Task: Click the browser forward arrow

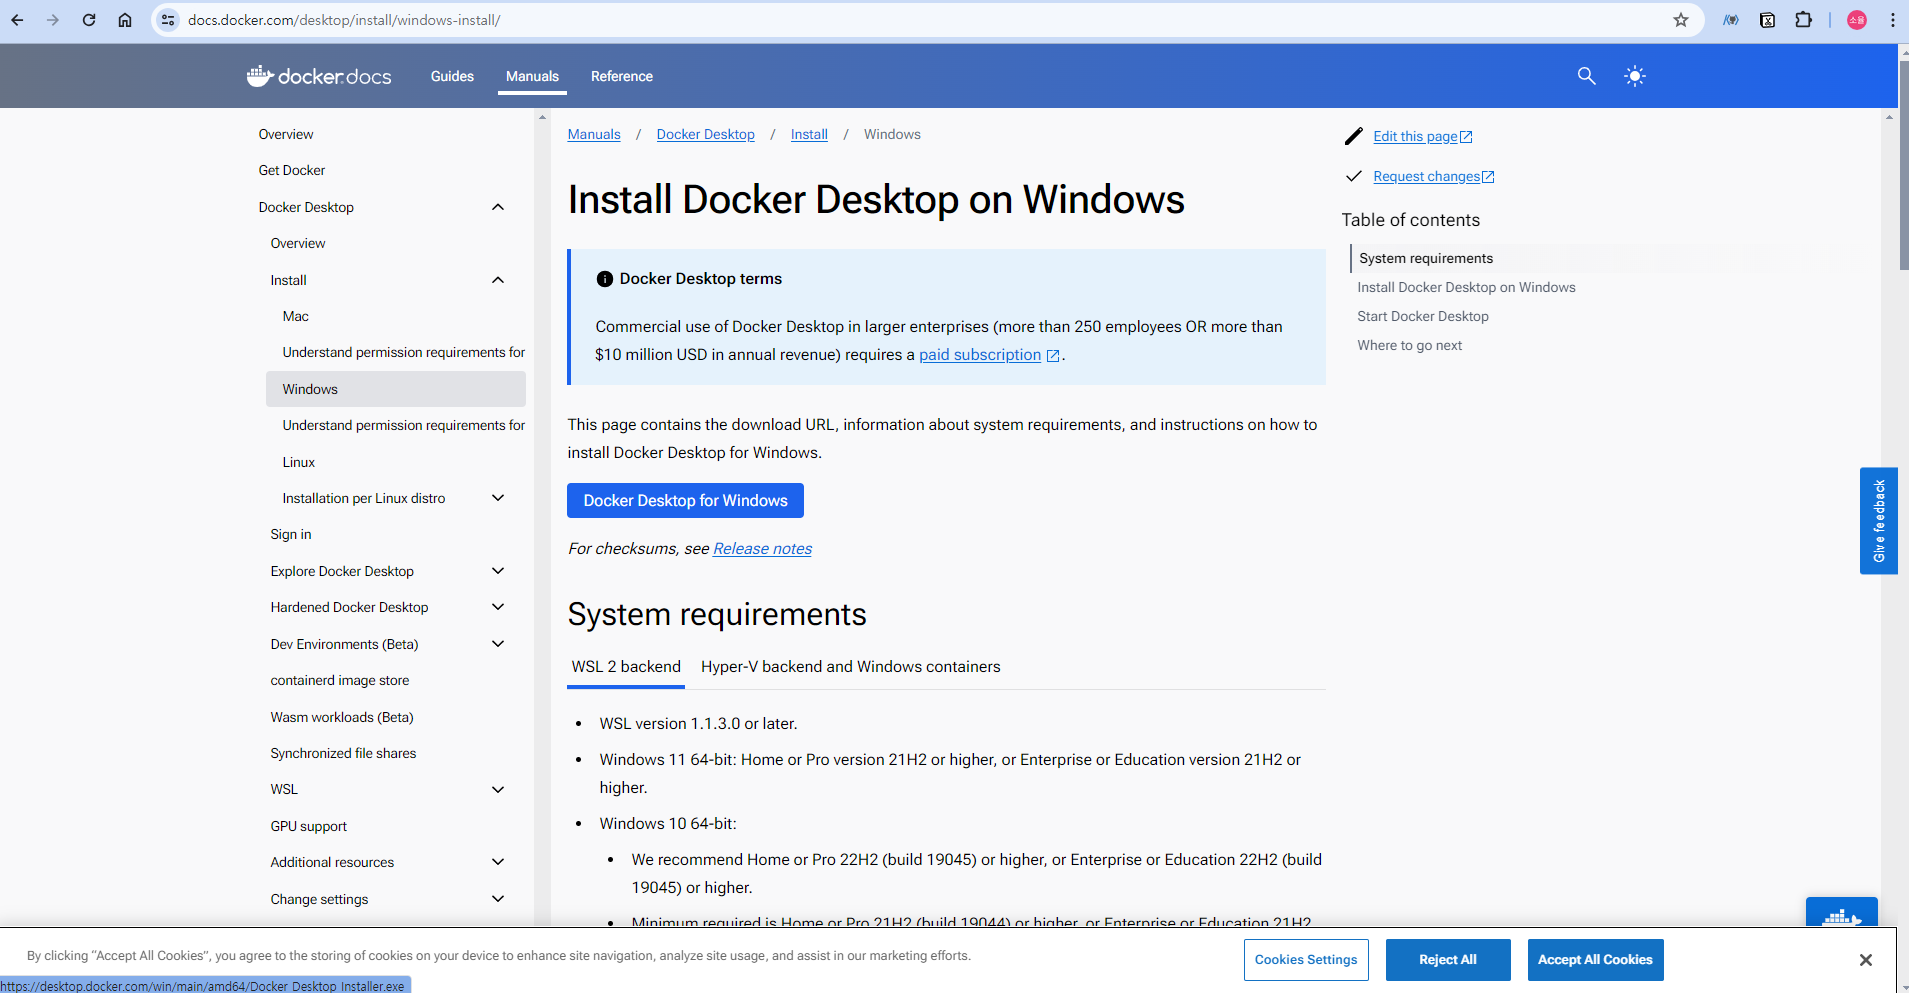Action: click(x=53, y=20)
